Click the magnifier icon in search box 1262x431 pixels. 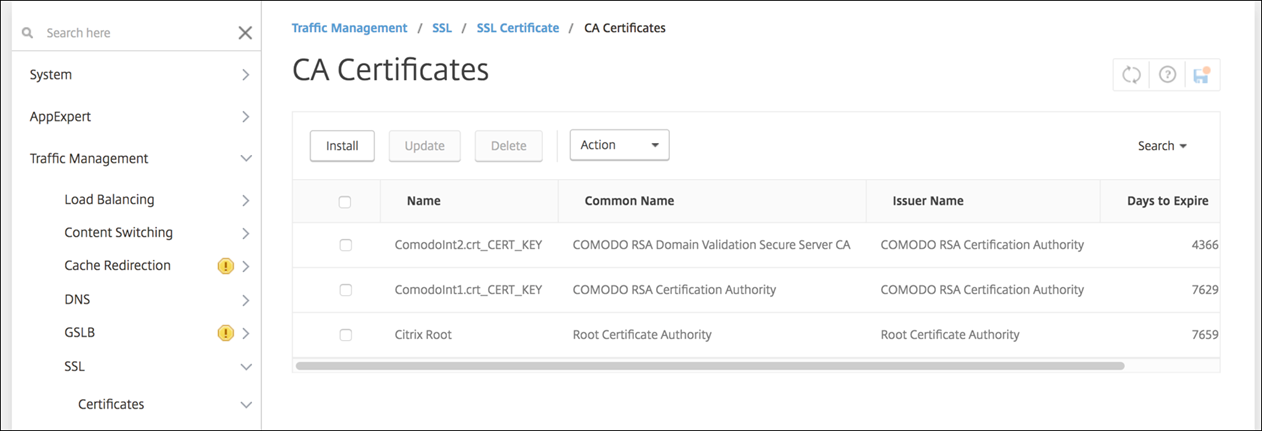click(28, 33)
